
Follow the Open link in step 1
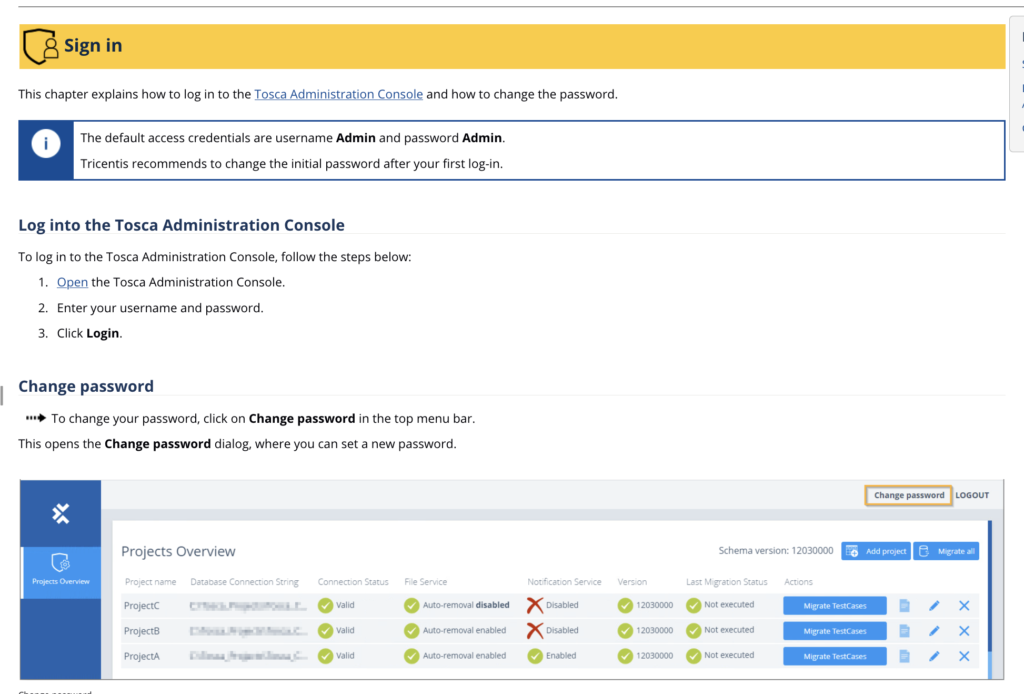click(72, 282)
